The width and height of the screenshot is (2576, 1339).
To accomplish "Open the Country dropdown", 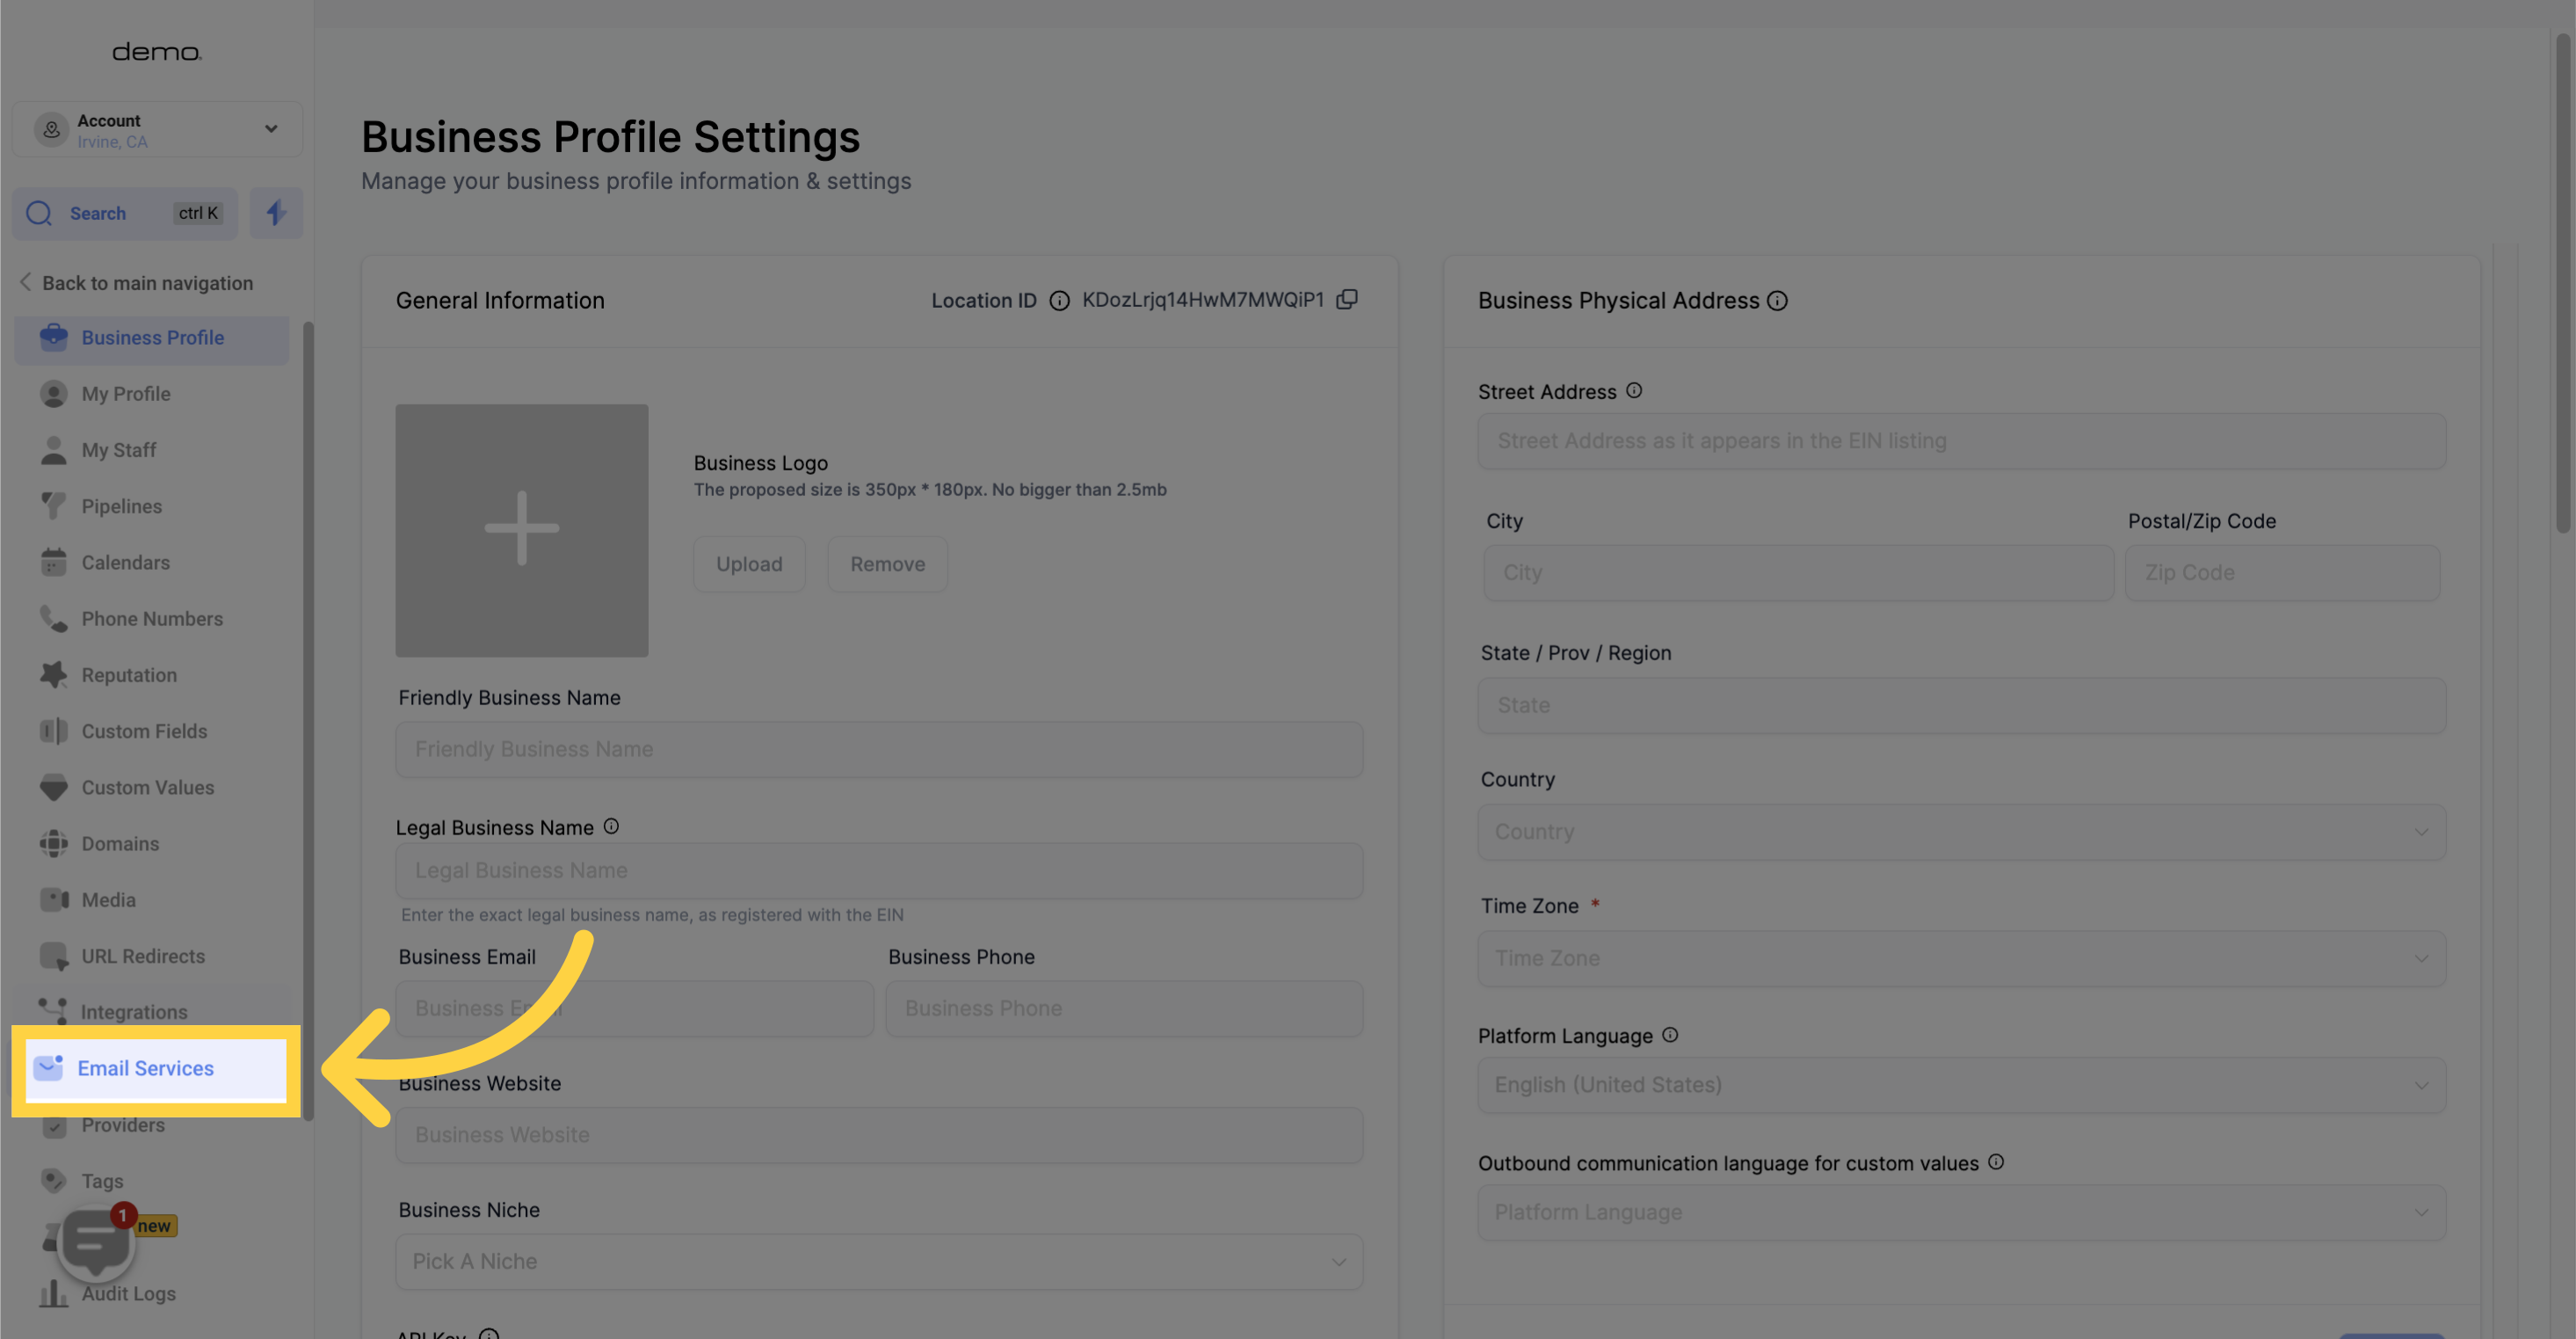I will [1961, 832].
